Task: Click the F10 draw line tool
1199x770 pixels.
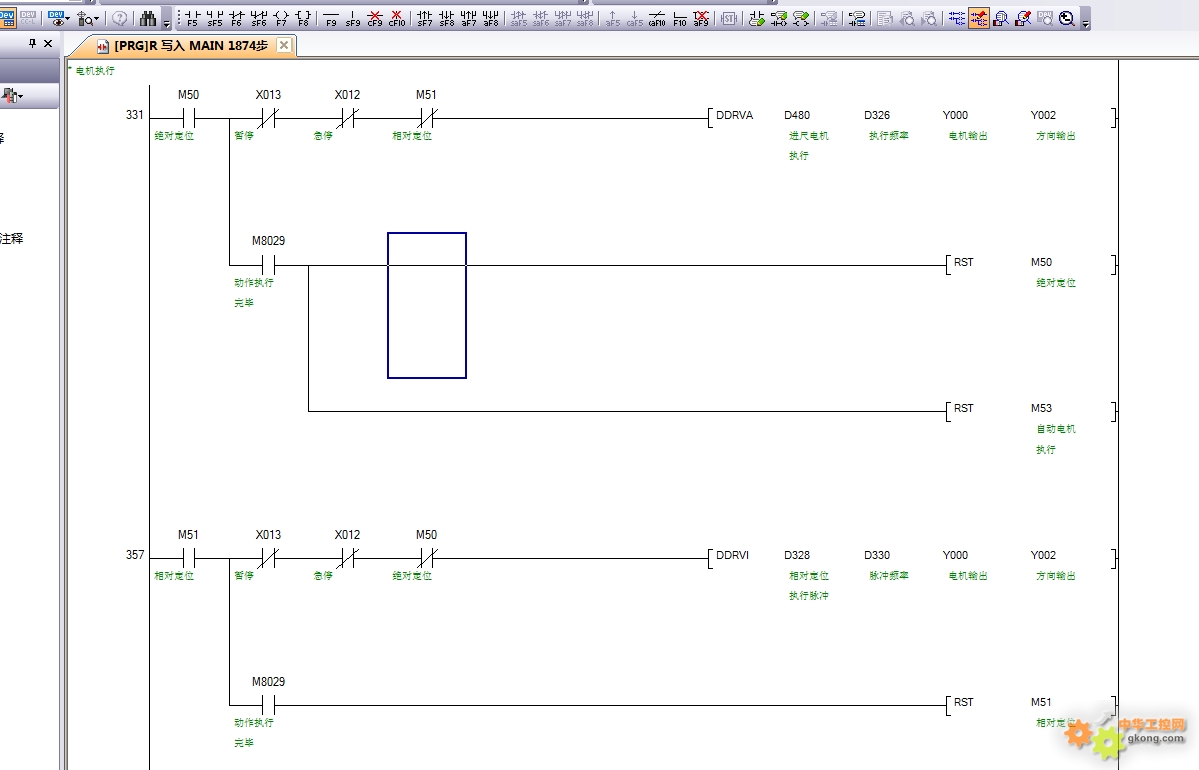Action: [x=680, y=18]
